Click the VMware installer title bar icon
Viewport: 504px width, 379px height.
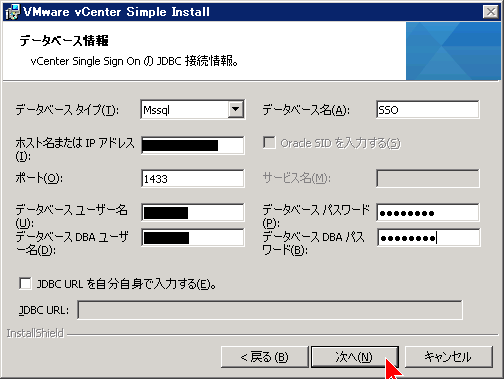12,12
